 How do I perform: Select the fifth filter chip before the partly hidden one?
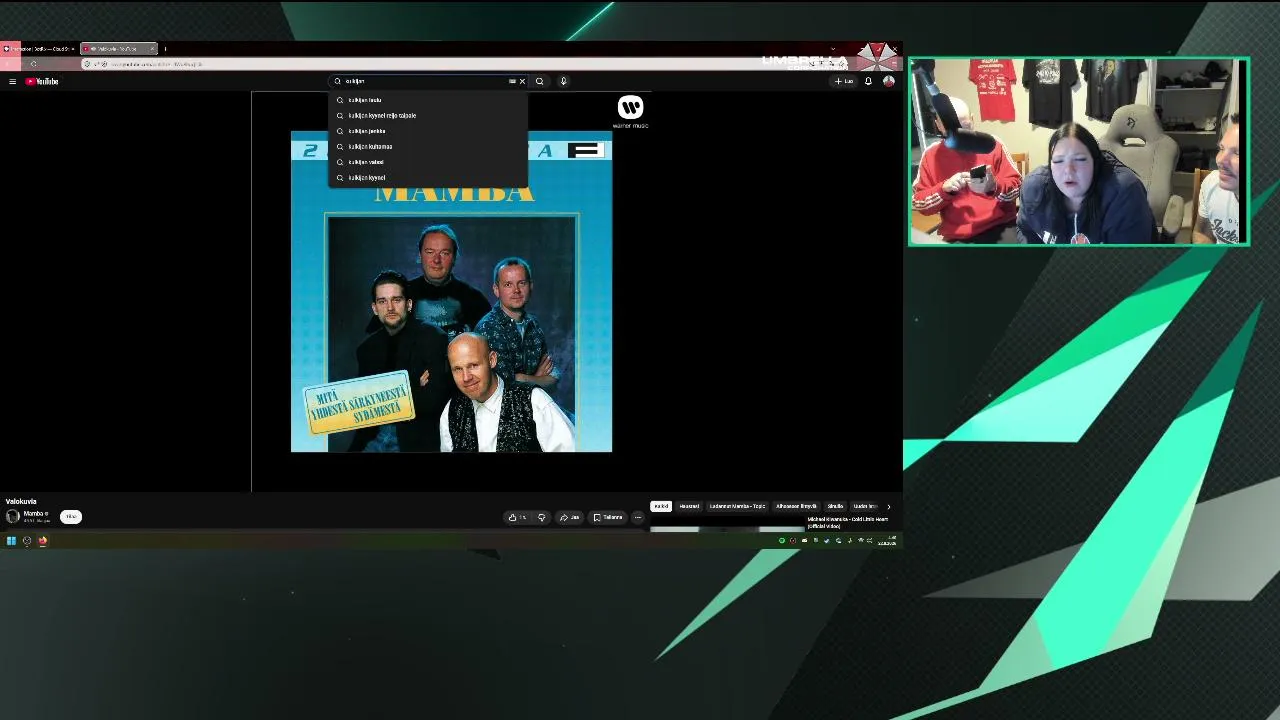835,506
